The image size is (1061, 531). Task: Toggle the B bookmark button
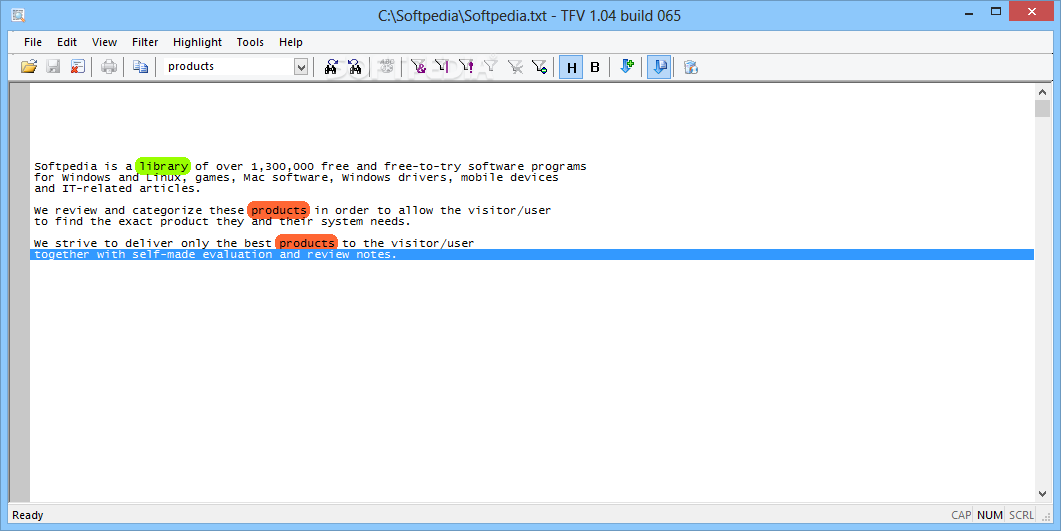click(595, 67)
